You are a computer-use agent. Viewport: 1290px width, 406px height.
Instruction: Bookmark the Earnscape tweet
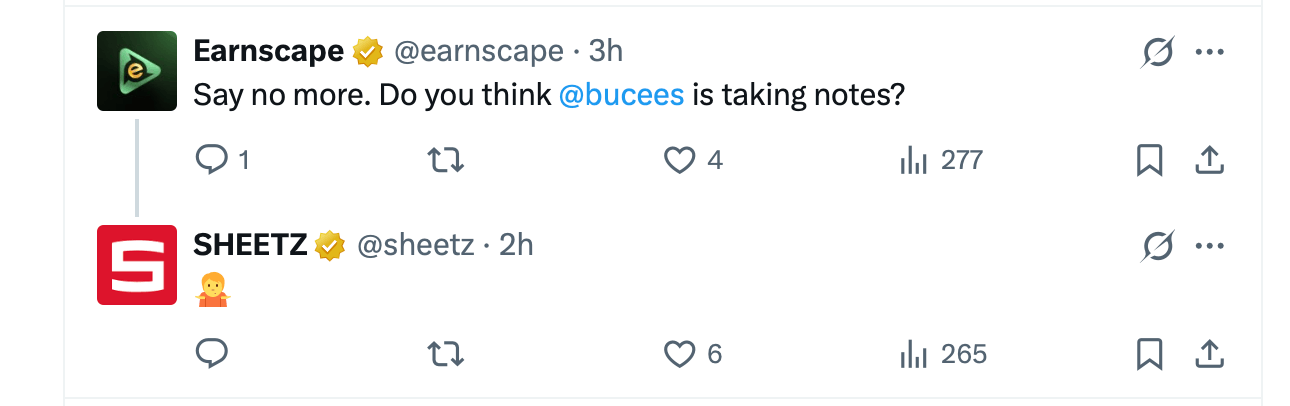click(x=1149, y=160)
